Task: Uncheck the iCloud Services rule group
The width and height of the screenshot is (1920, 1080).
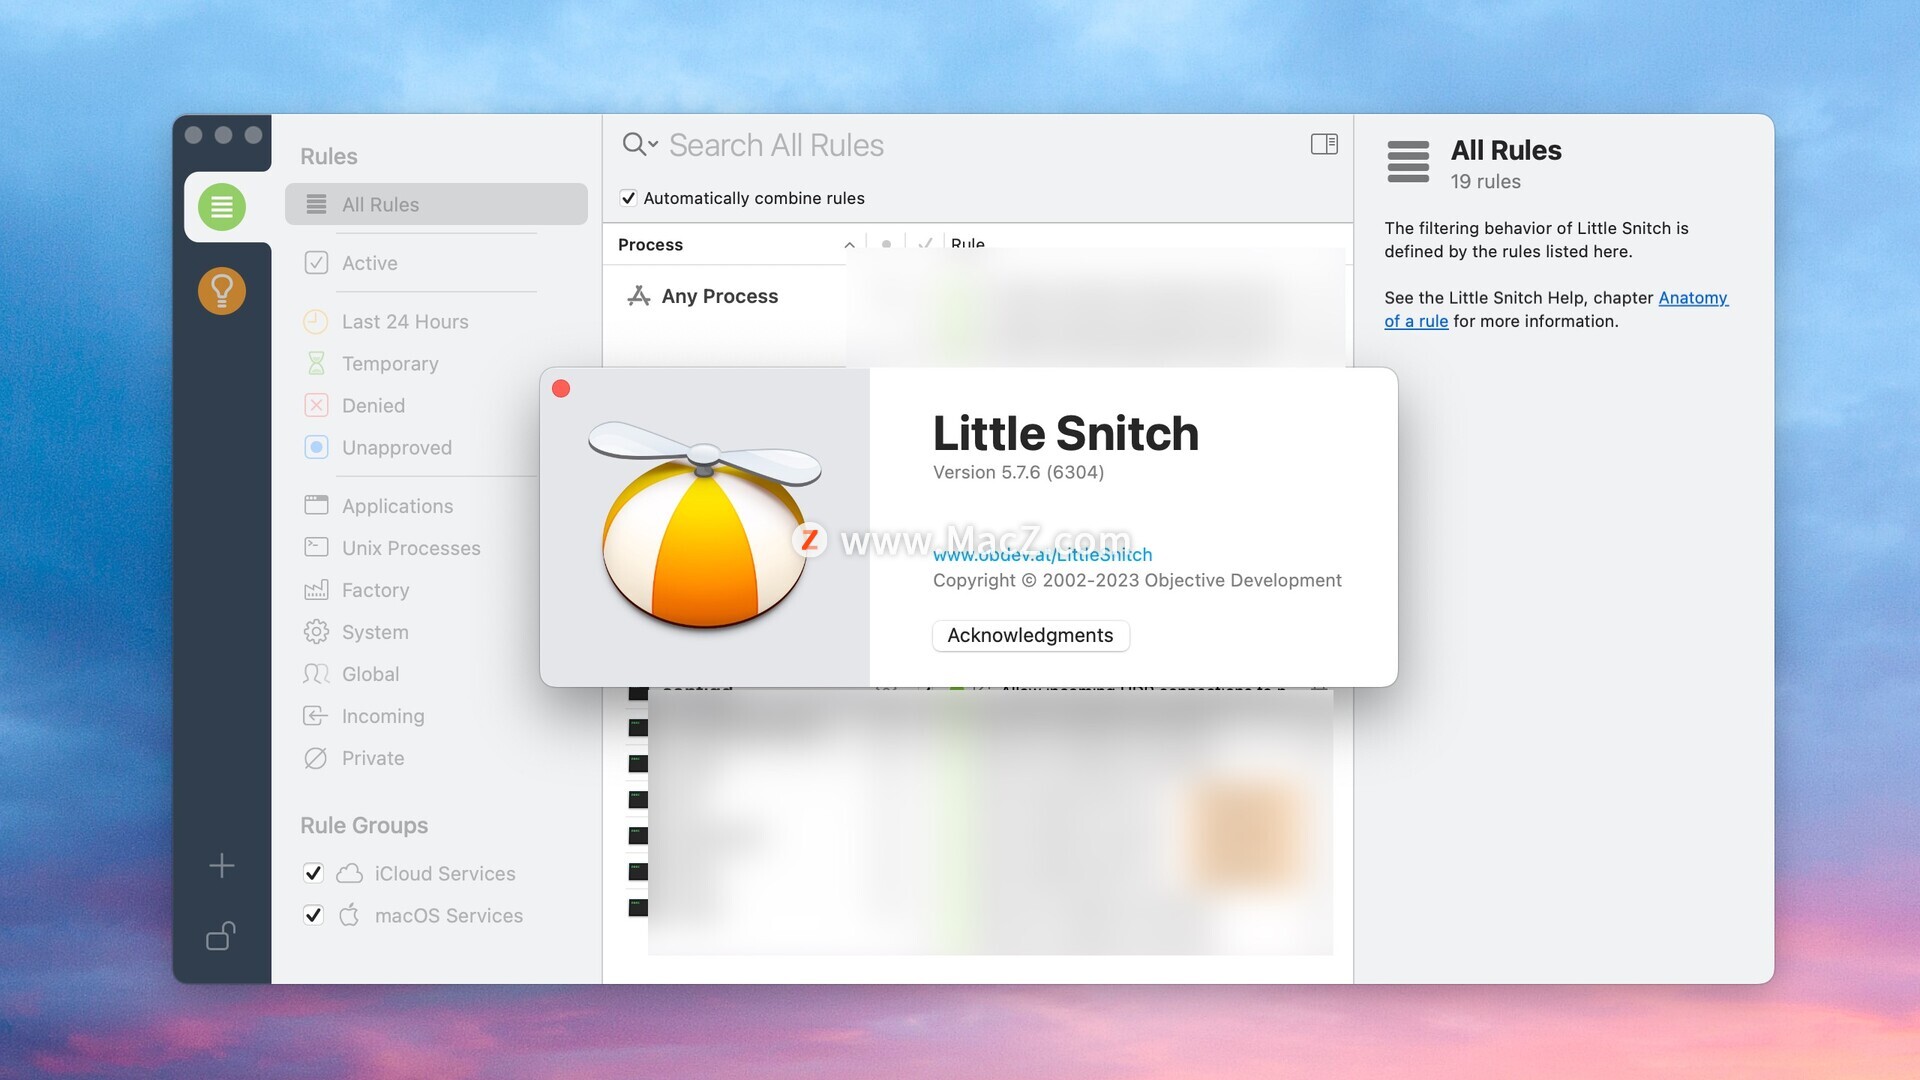Action: pos(313,873)
